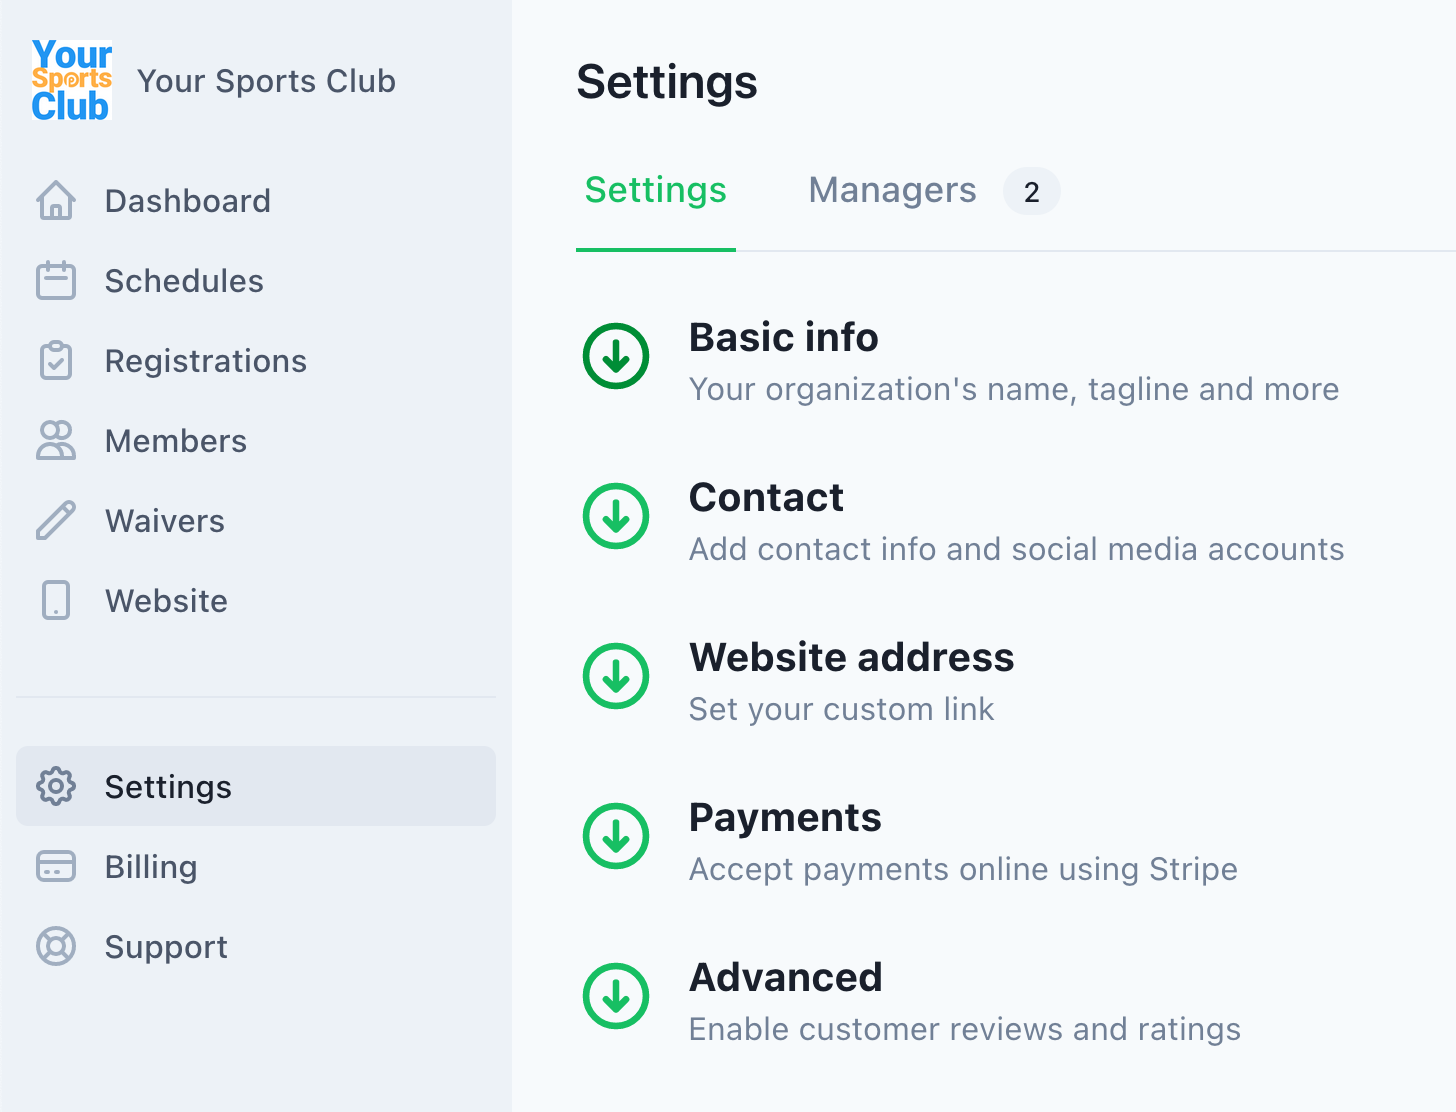Click the Managers count badge
The image size is (1456, 1112).
click(x=1031, y=191)
